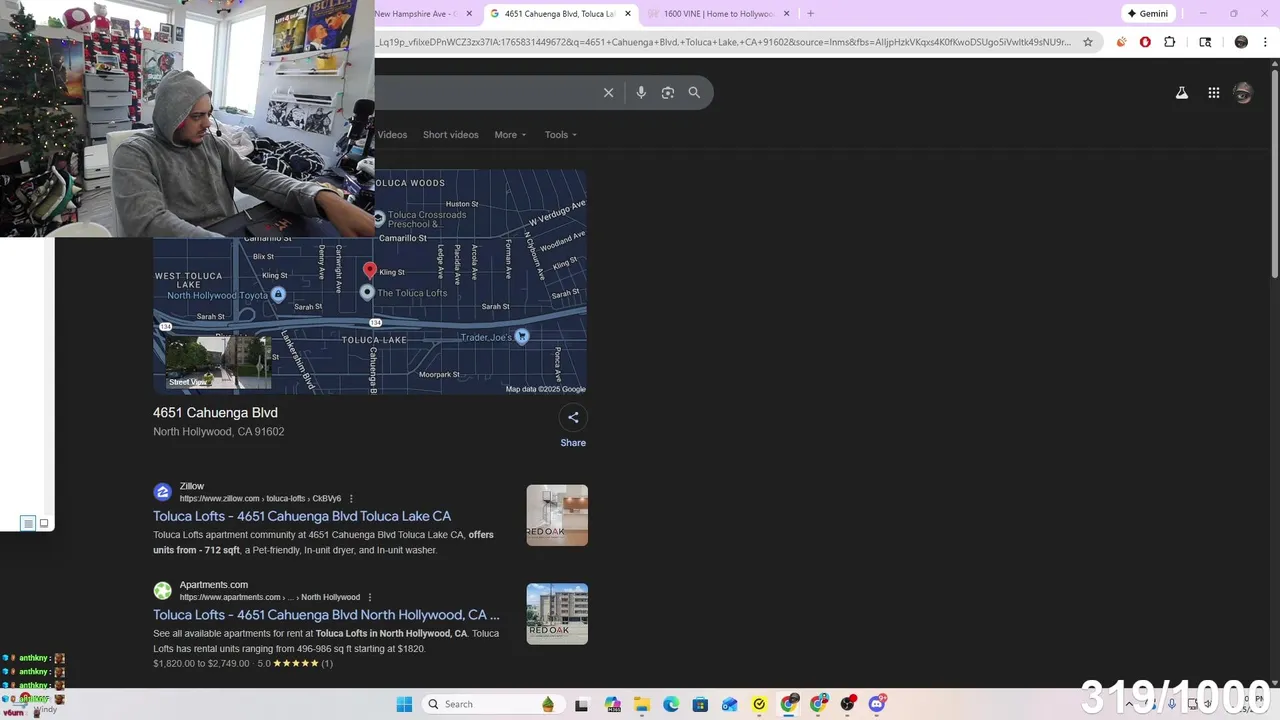Open Apartments.com result options three-dot menu
Screen dimensions: 1280x720
[x=370, y=597]
